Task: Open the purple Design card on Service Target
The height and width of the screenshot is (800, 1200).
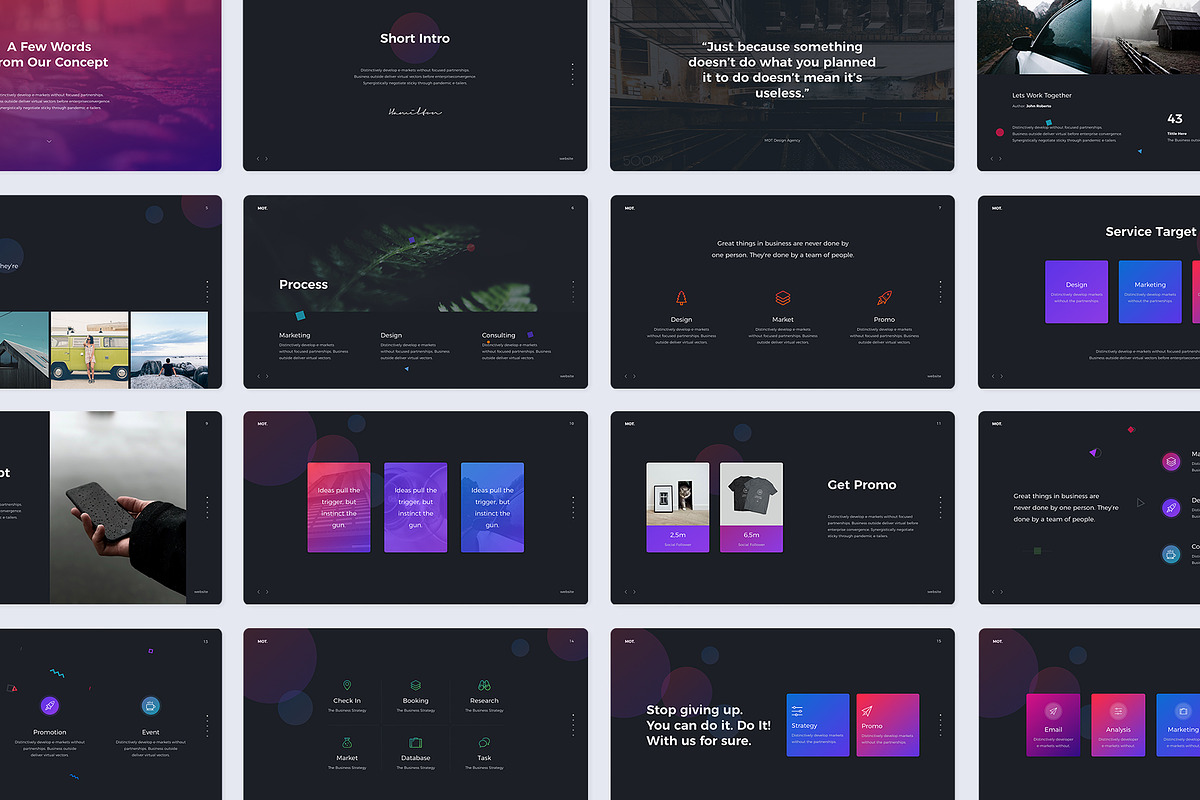Action: (1076, 292)
